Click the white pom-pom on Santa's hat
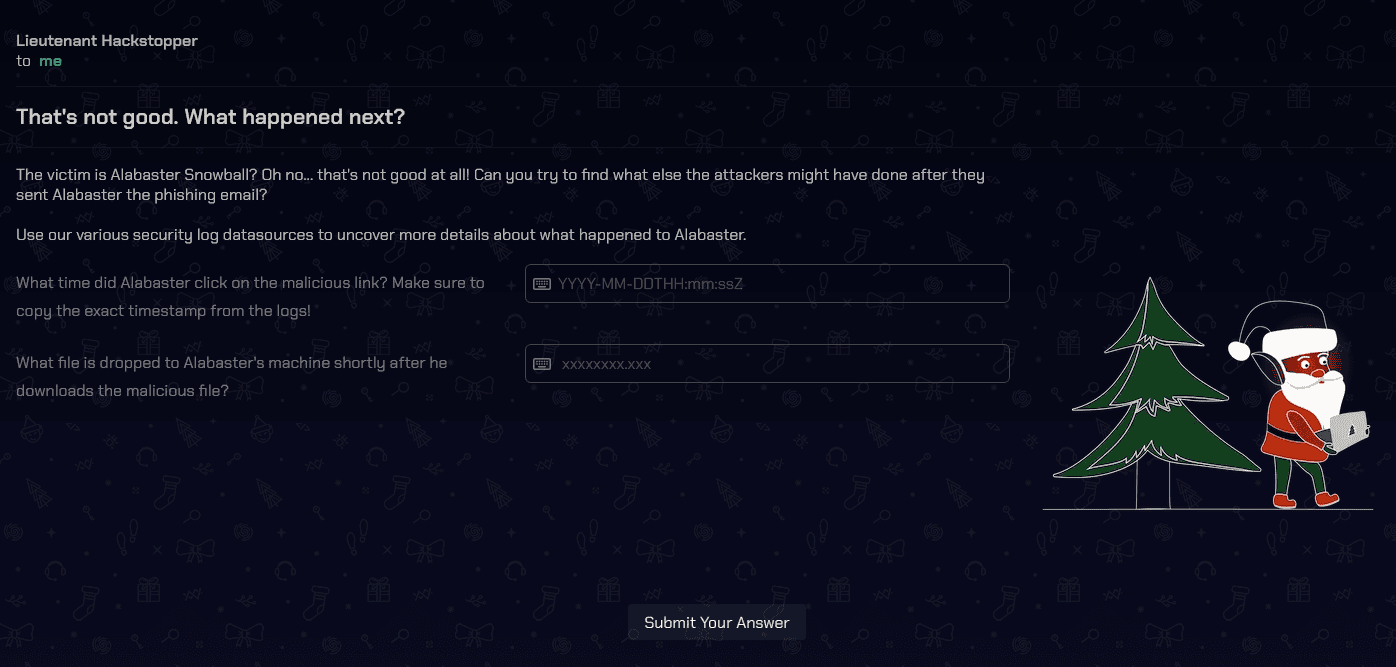This screenshot has width=1396, height=667. point(1239,350)
